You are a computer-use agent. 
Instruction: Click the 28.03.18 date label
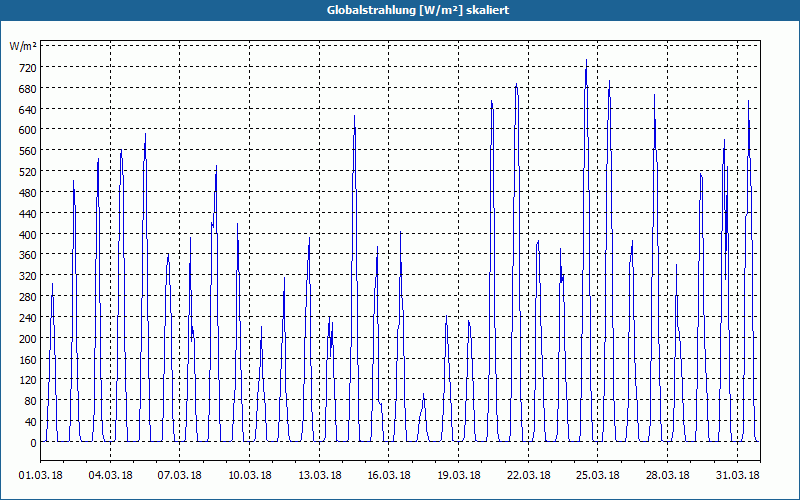coord(667,475)
